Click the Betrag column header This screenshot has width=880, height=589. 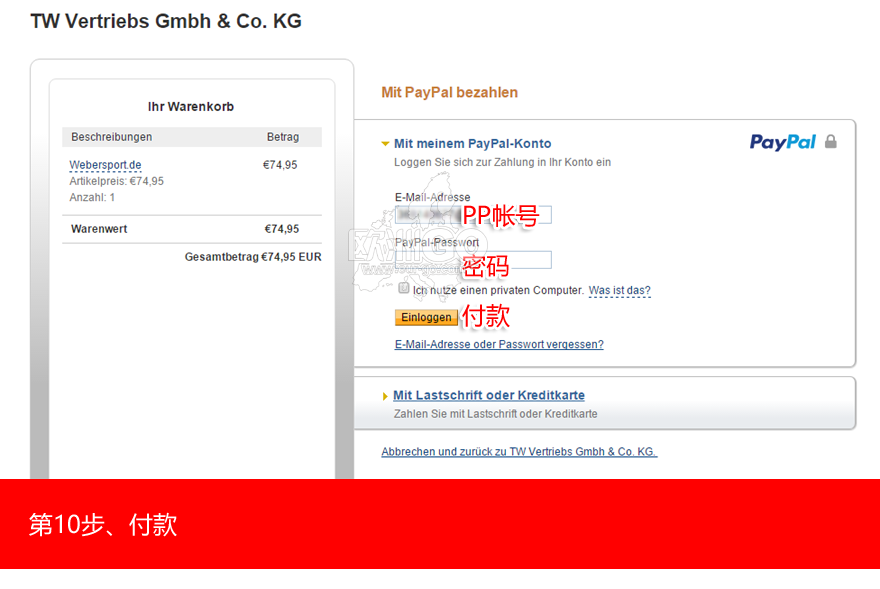coord(283,137)
